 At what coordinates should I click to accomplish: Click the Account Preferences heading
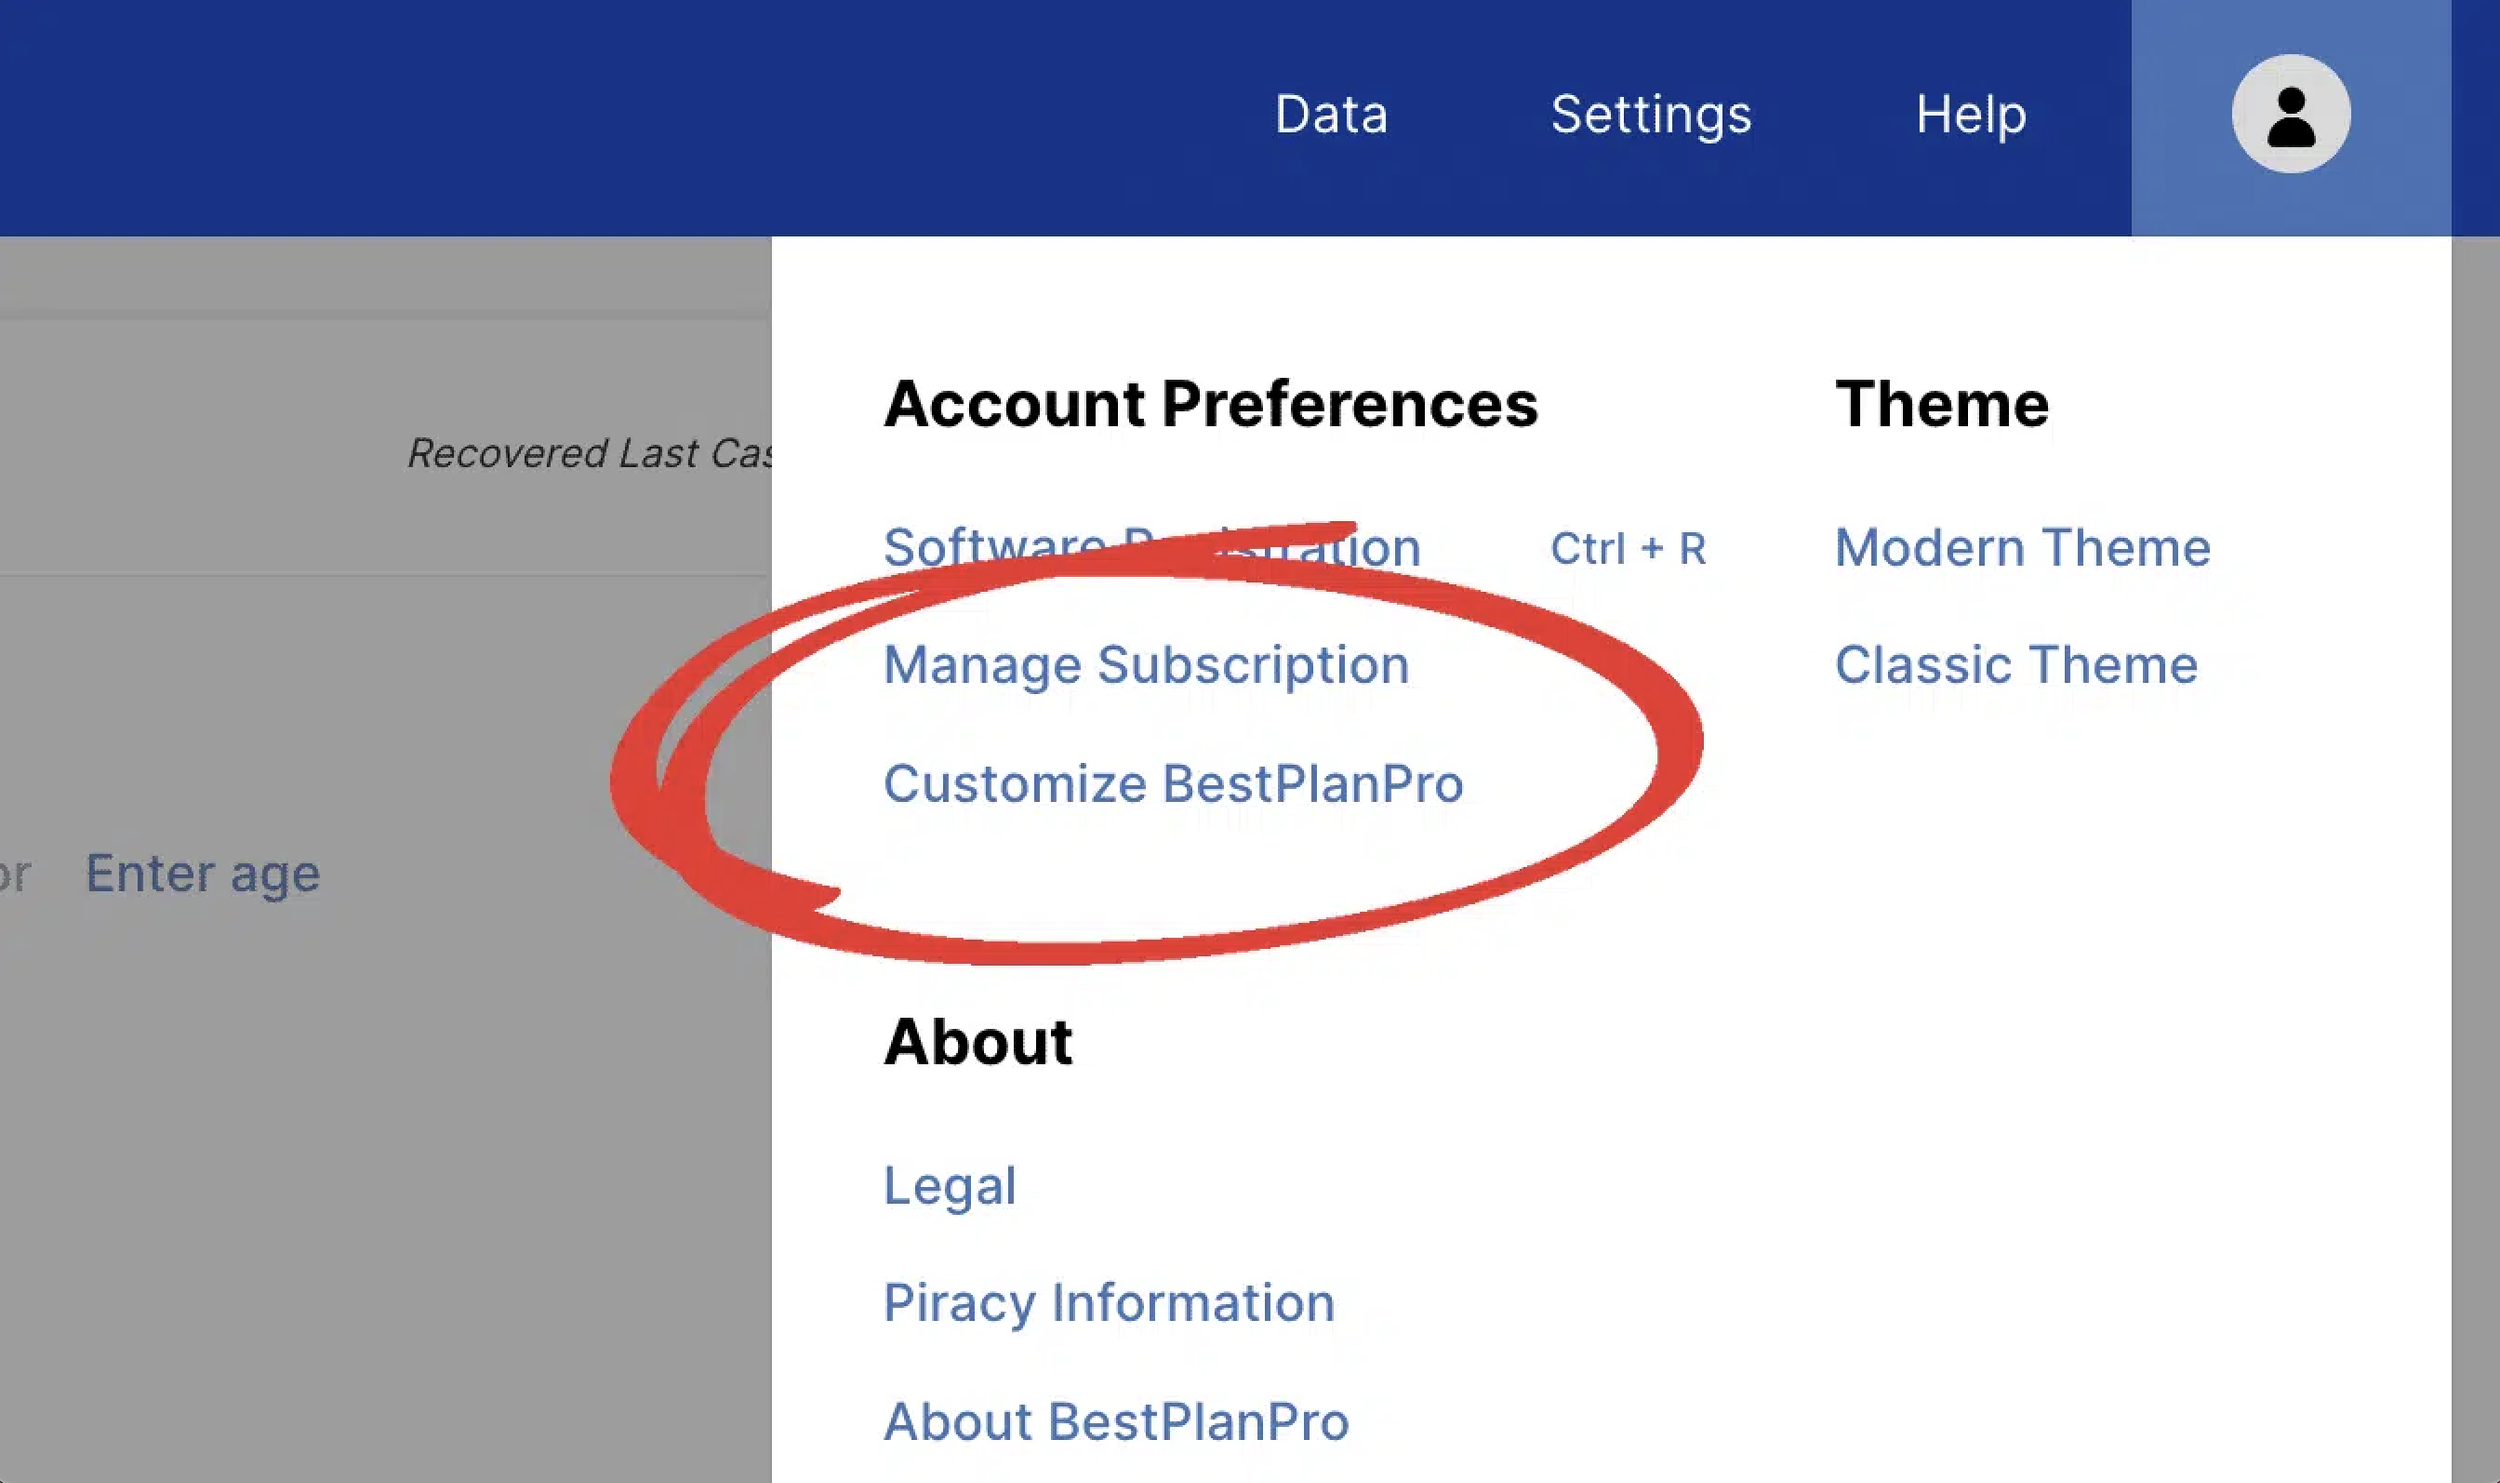(1210, 404)
